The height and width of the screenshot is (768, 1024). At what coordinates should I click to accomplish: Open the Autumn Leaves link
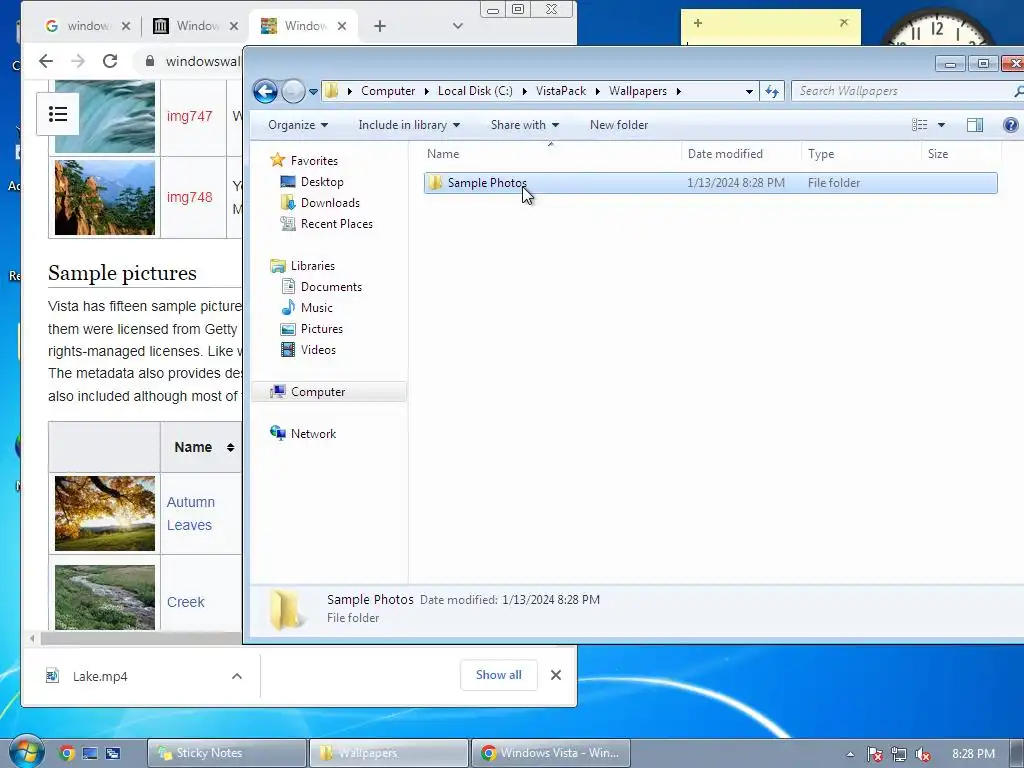pyautogui.click(x=190, y=513)
